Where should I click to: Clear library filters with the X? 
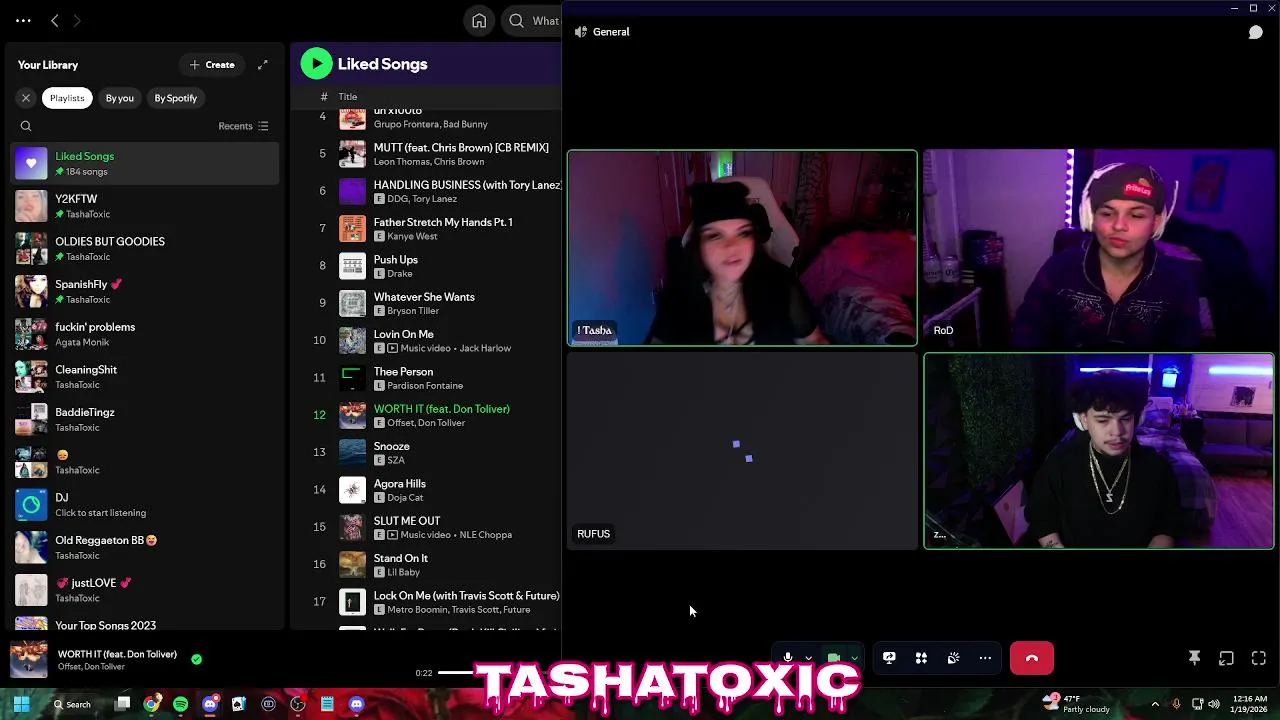click(x=26, y=98)
